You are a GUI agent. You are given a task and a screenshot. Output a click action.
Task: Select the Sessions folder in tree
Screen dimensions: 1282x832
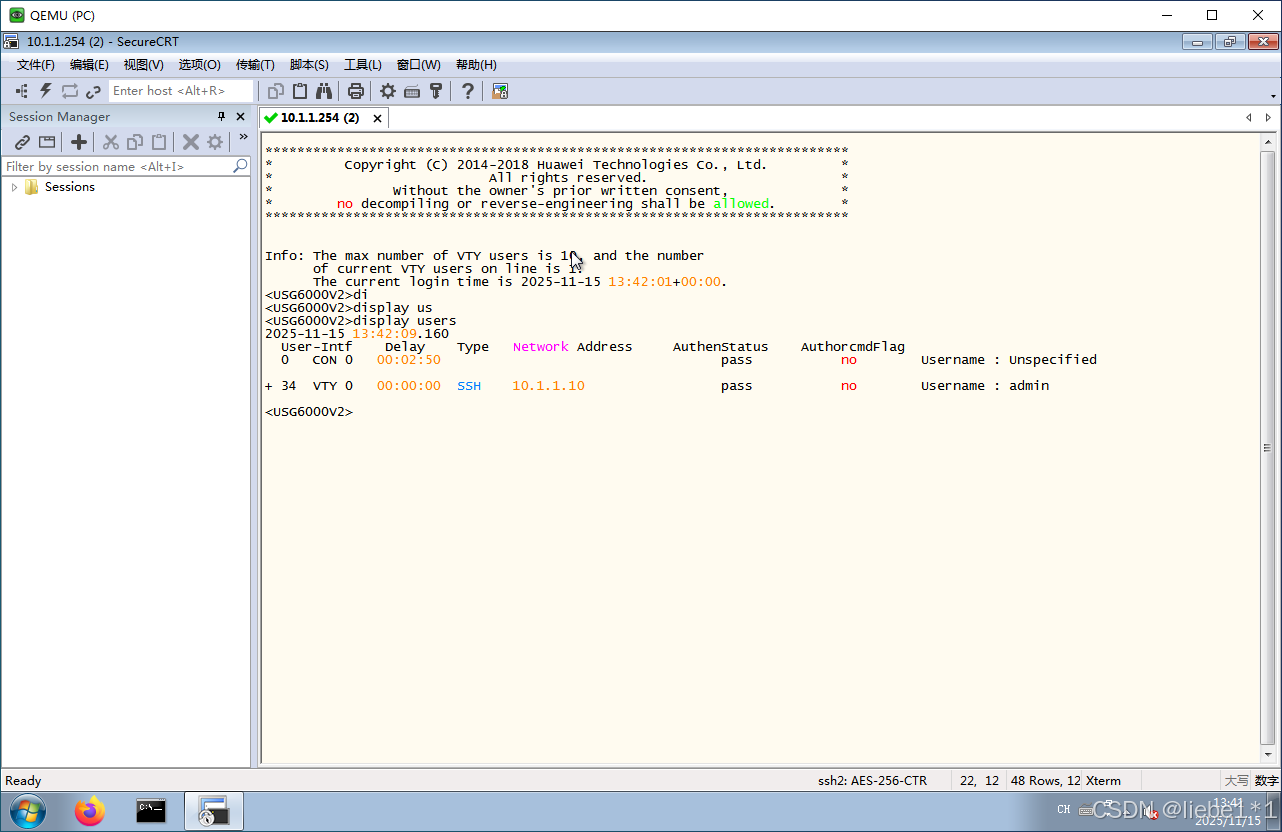click(x=69, y=187)
